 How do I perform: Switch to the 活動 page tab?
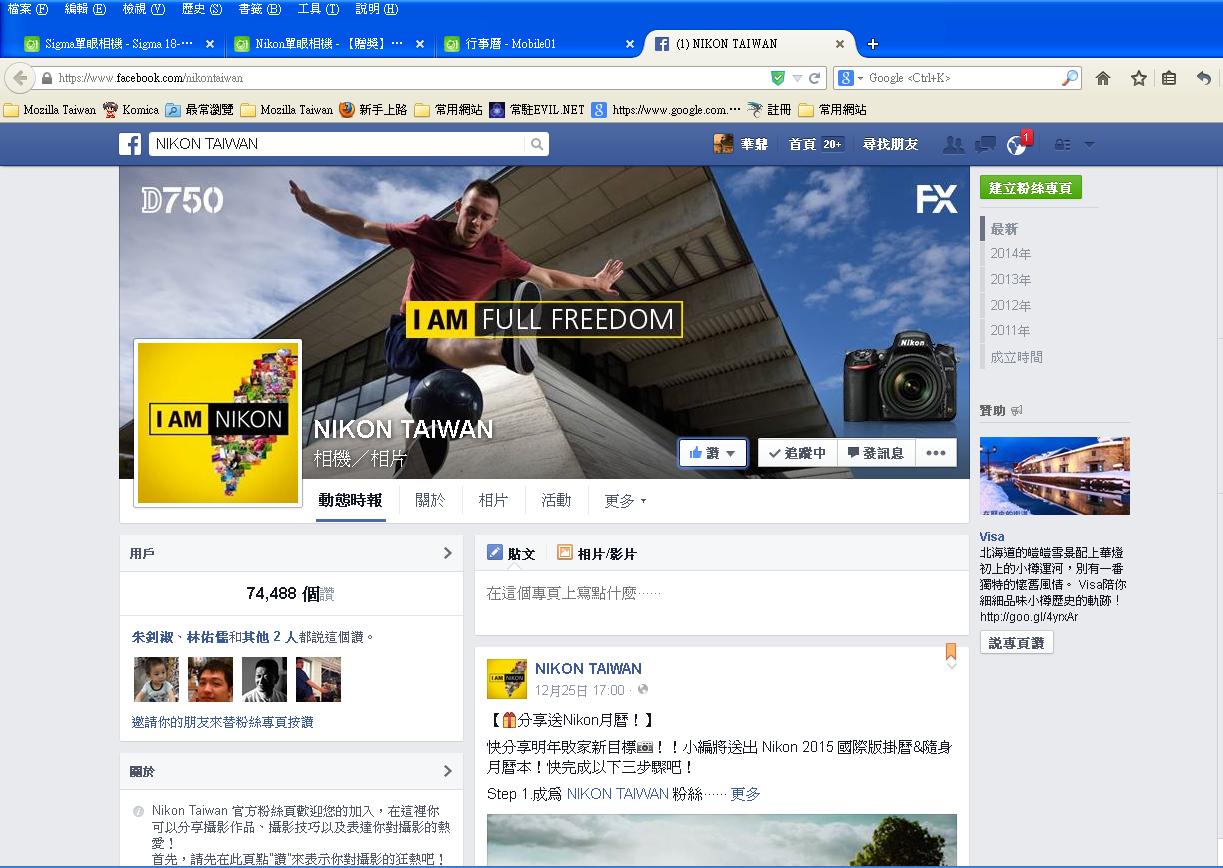[556, 500]
